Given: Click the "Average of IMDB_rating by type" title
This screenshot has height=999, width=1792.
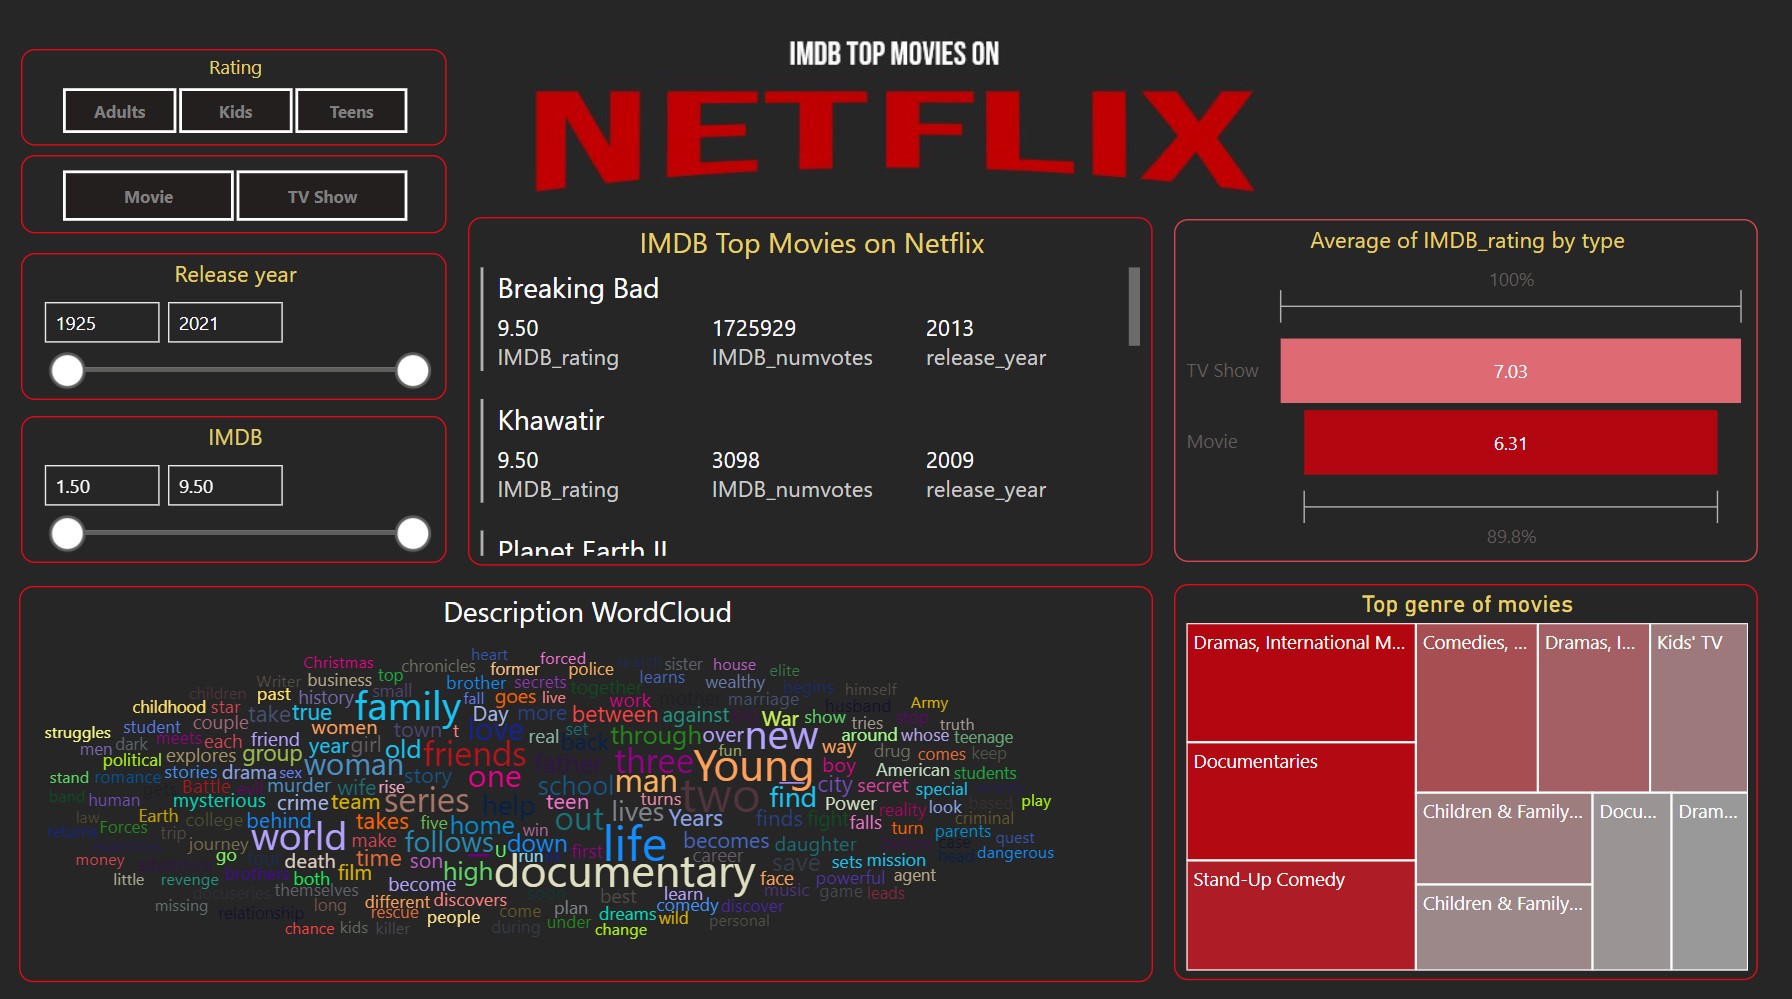Looking at the screenshot, I should 1467,240.
